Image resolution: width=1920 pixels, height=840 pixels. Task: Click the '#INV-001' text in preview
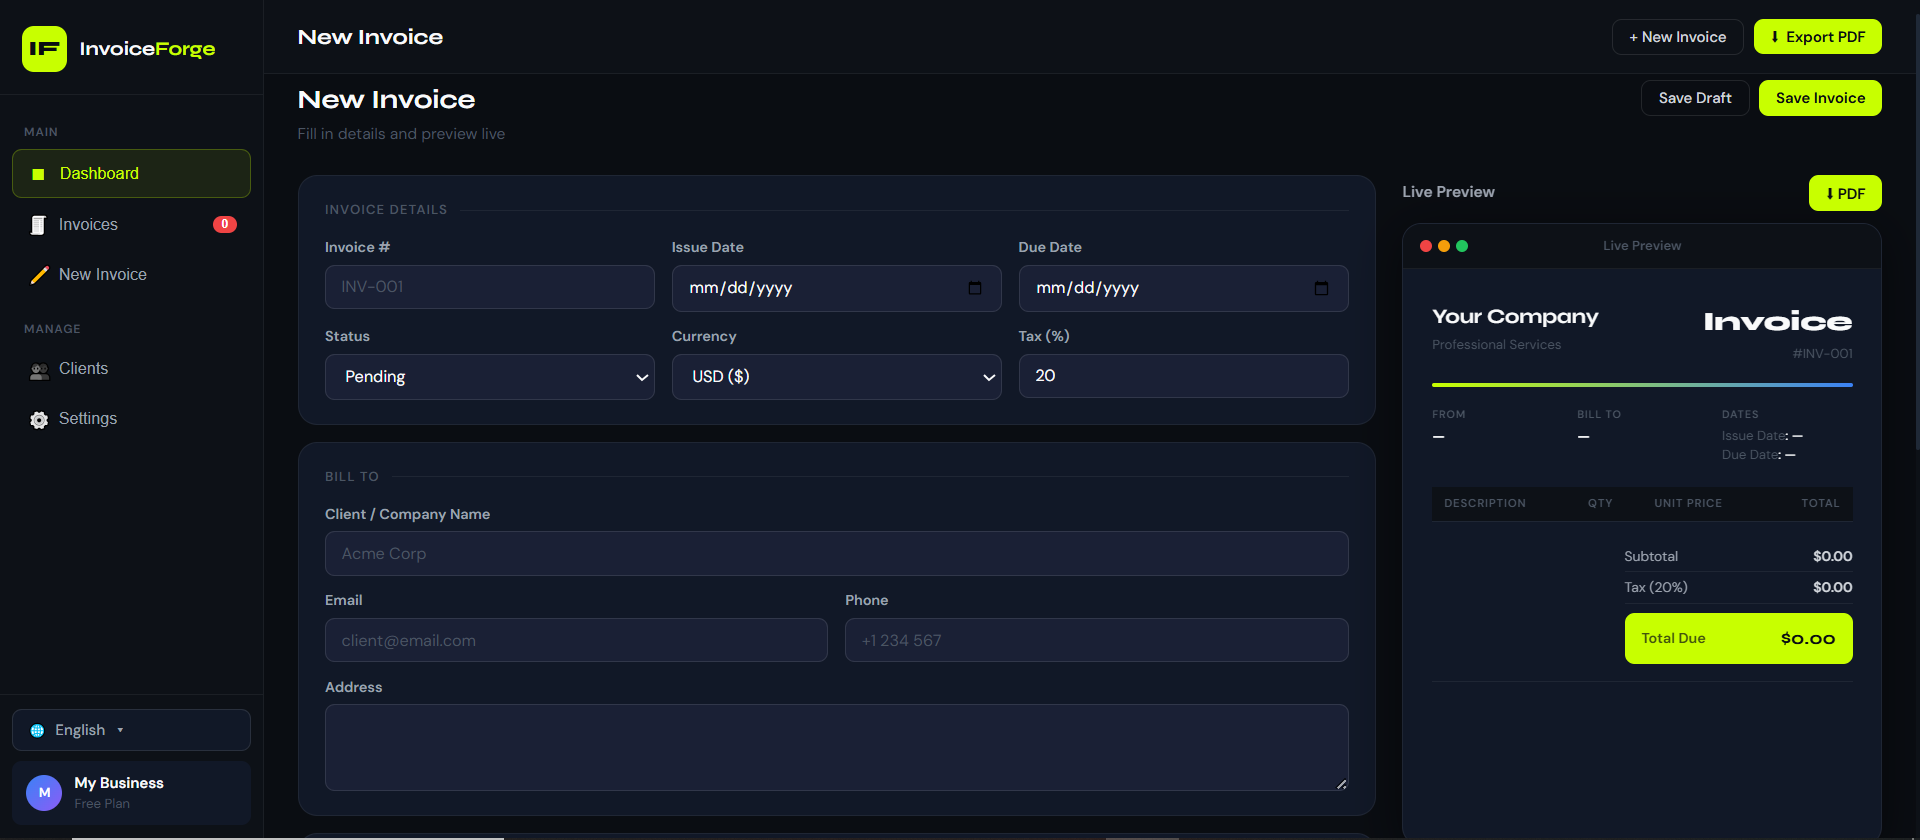1822,354
